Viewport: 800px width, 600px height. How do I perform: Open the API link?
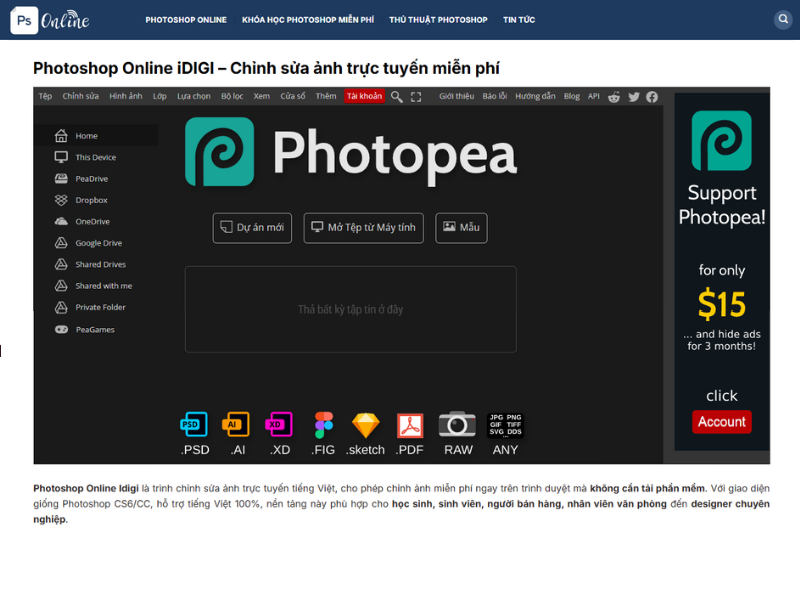pyautogui.click(x=593, y=96)
